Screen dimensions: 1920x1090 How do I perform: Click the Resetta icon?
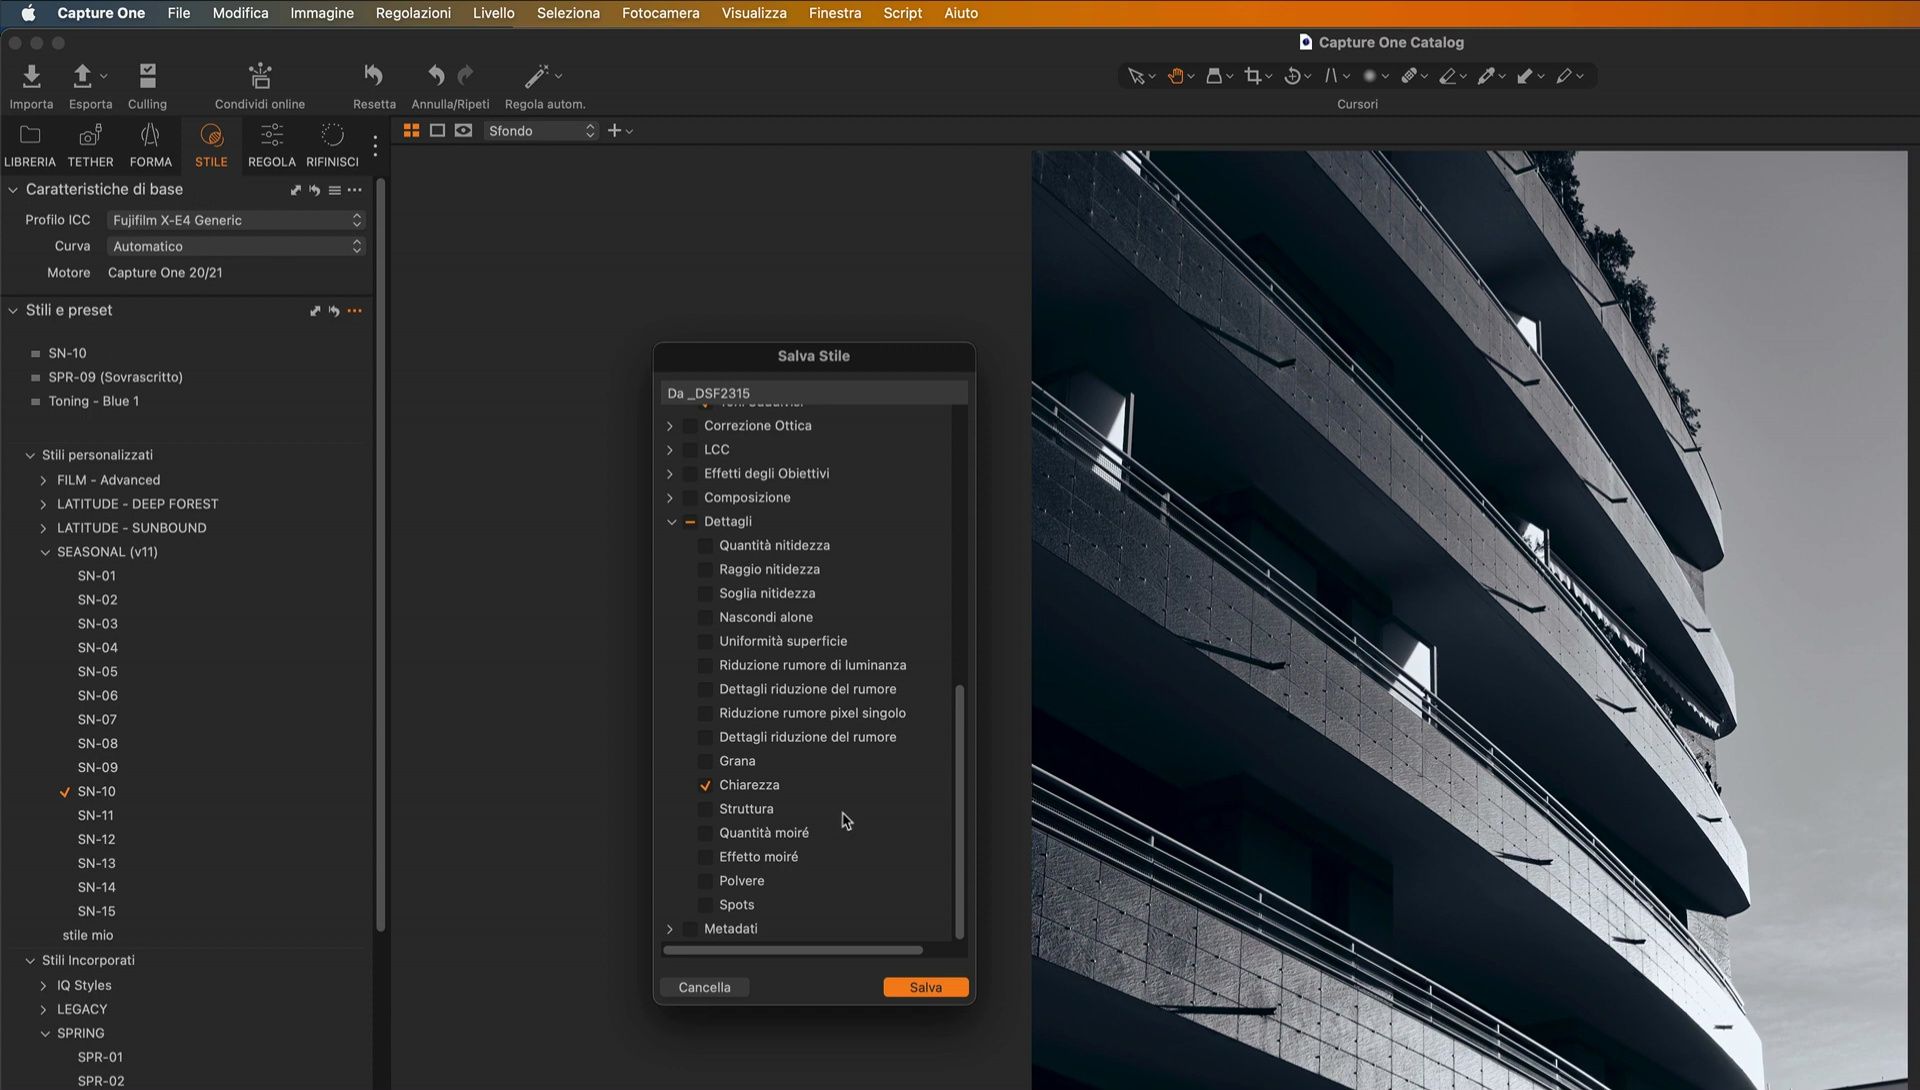374,76
